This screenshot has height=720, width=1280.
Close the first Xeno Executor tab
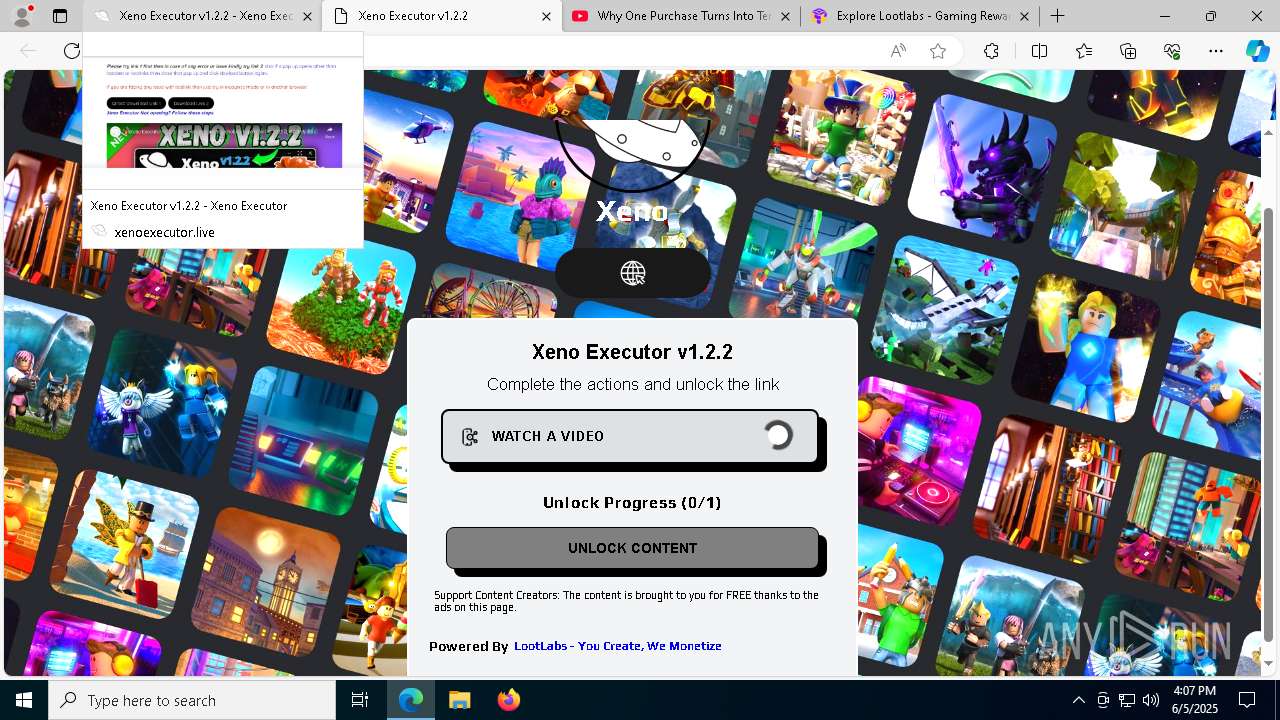click(308, 16)
